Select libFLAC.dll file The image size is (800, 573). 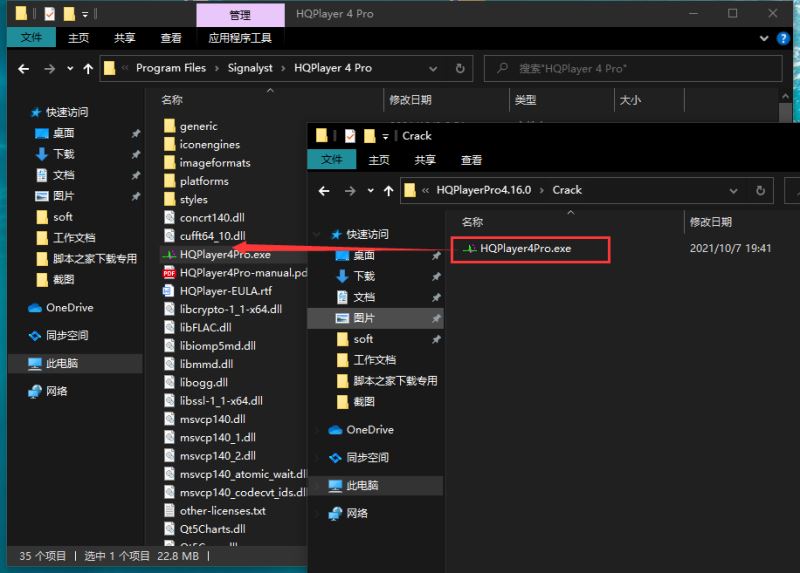197,328
